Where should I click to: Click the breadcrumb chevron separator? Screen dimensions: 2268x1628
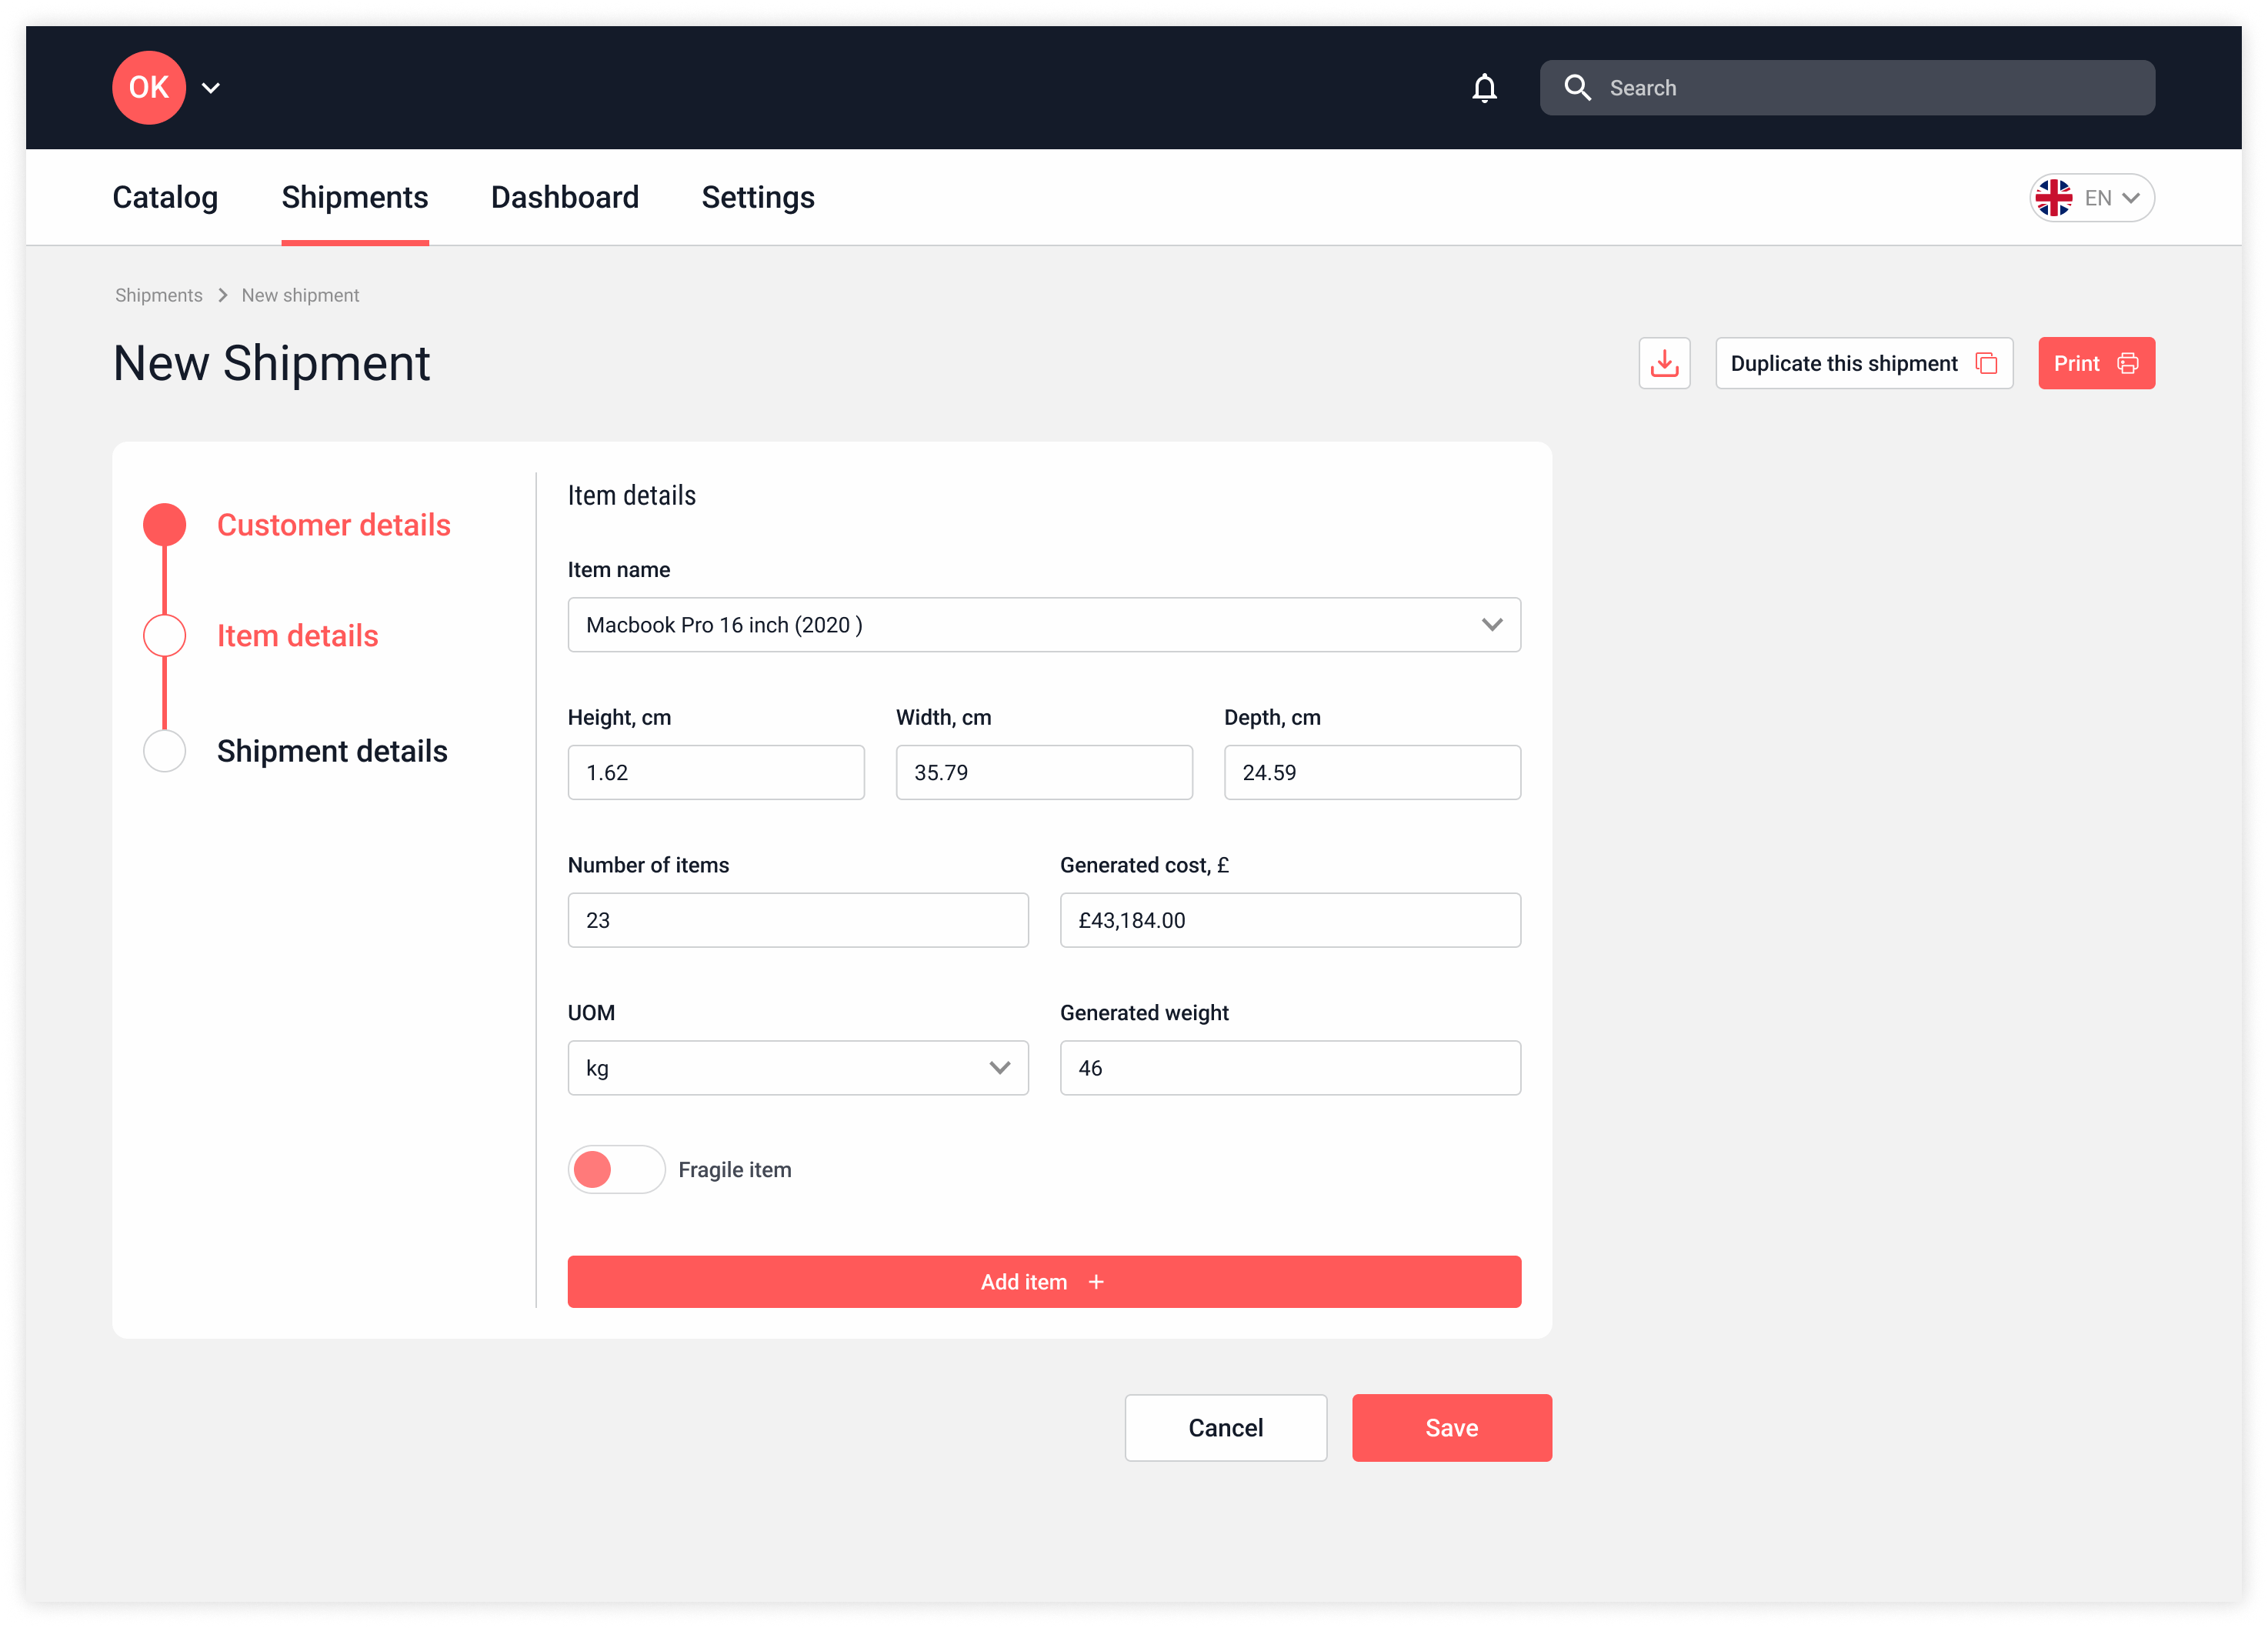coord(222,295)
